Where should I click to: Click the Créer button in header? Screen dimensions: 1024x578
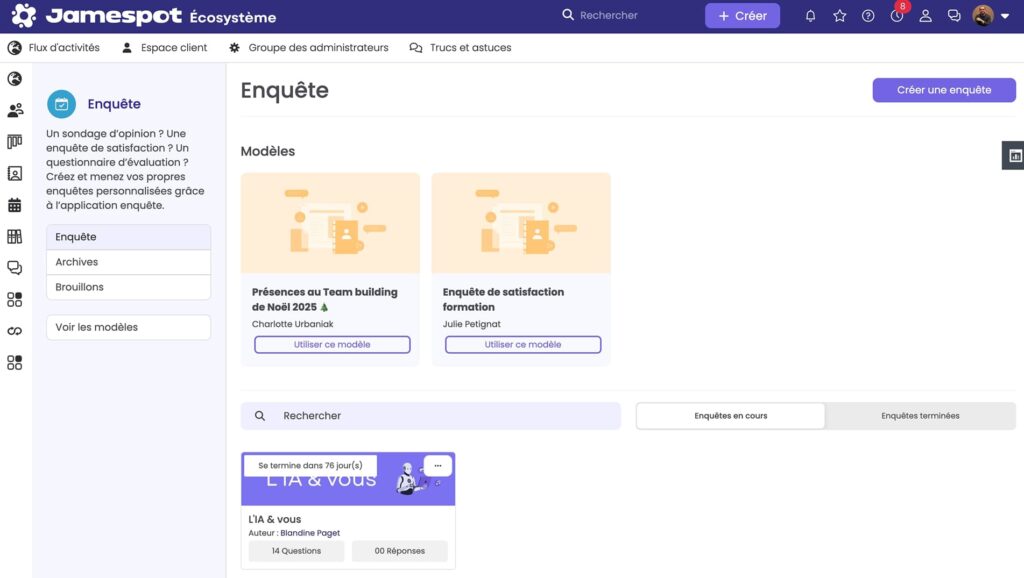[x=743, y=16]
